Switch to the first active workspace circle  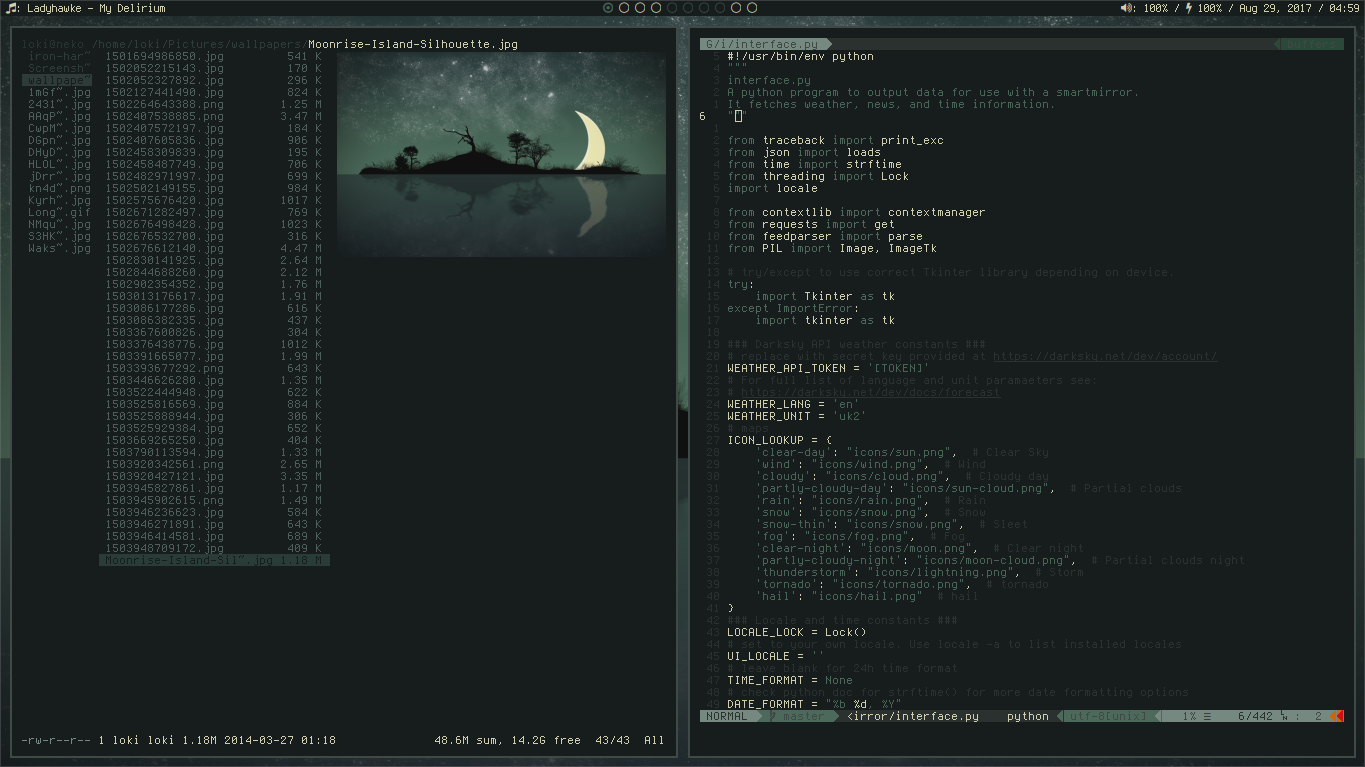[x=608, y=8]
